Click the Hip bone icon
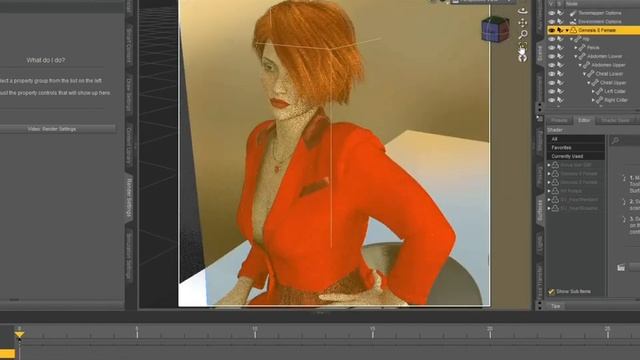 point(578,39)
